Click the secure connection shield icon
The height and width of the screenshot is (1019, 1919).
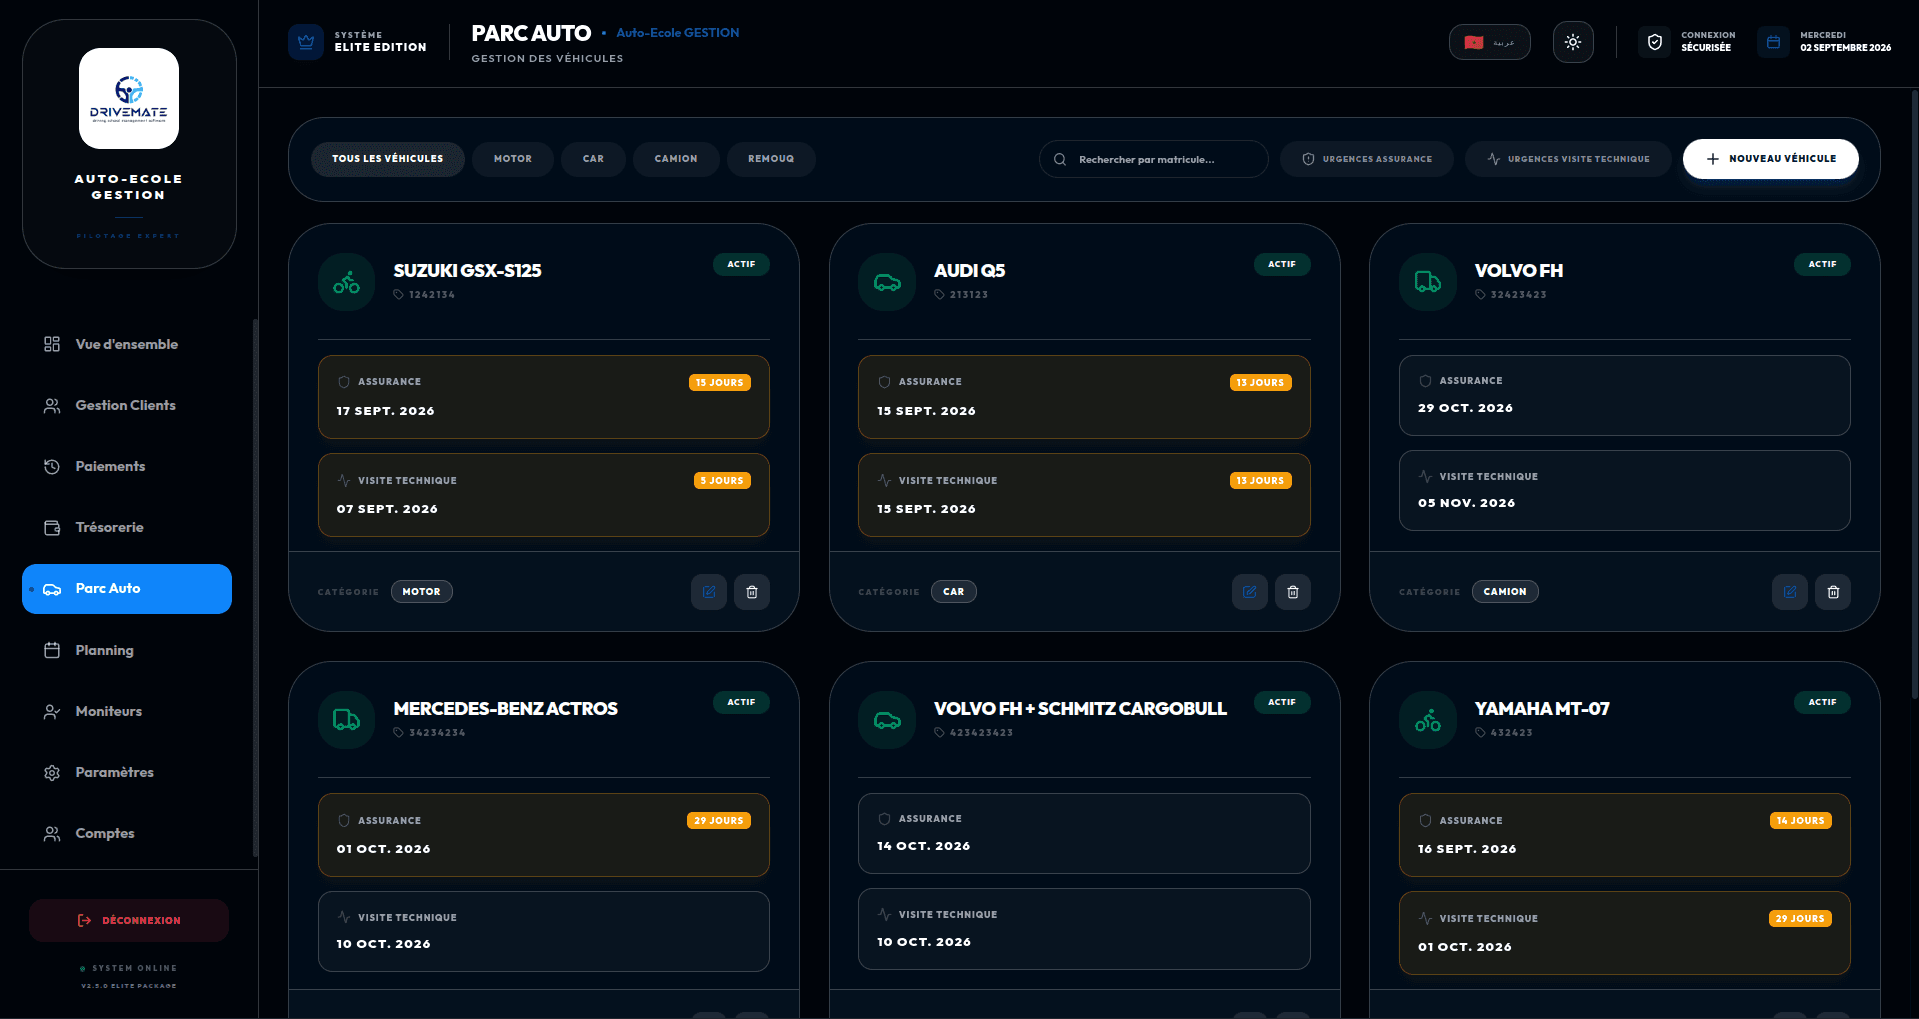coord(1655,42)
